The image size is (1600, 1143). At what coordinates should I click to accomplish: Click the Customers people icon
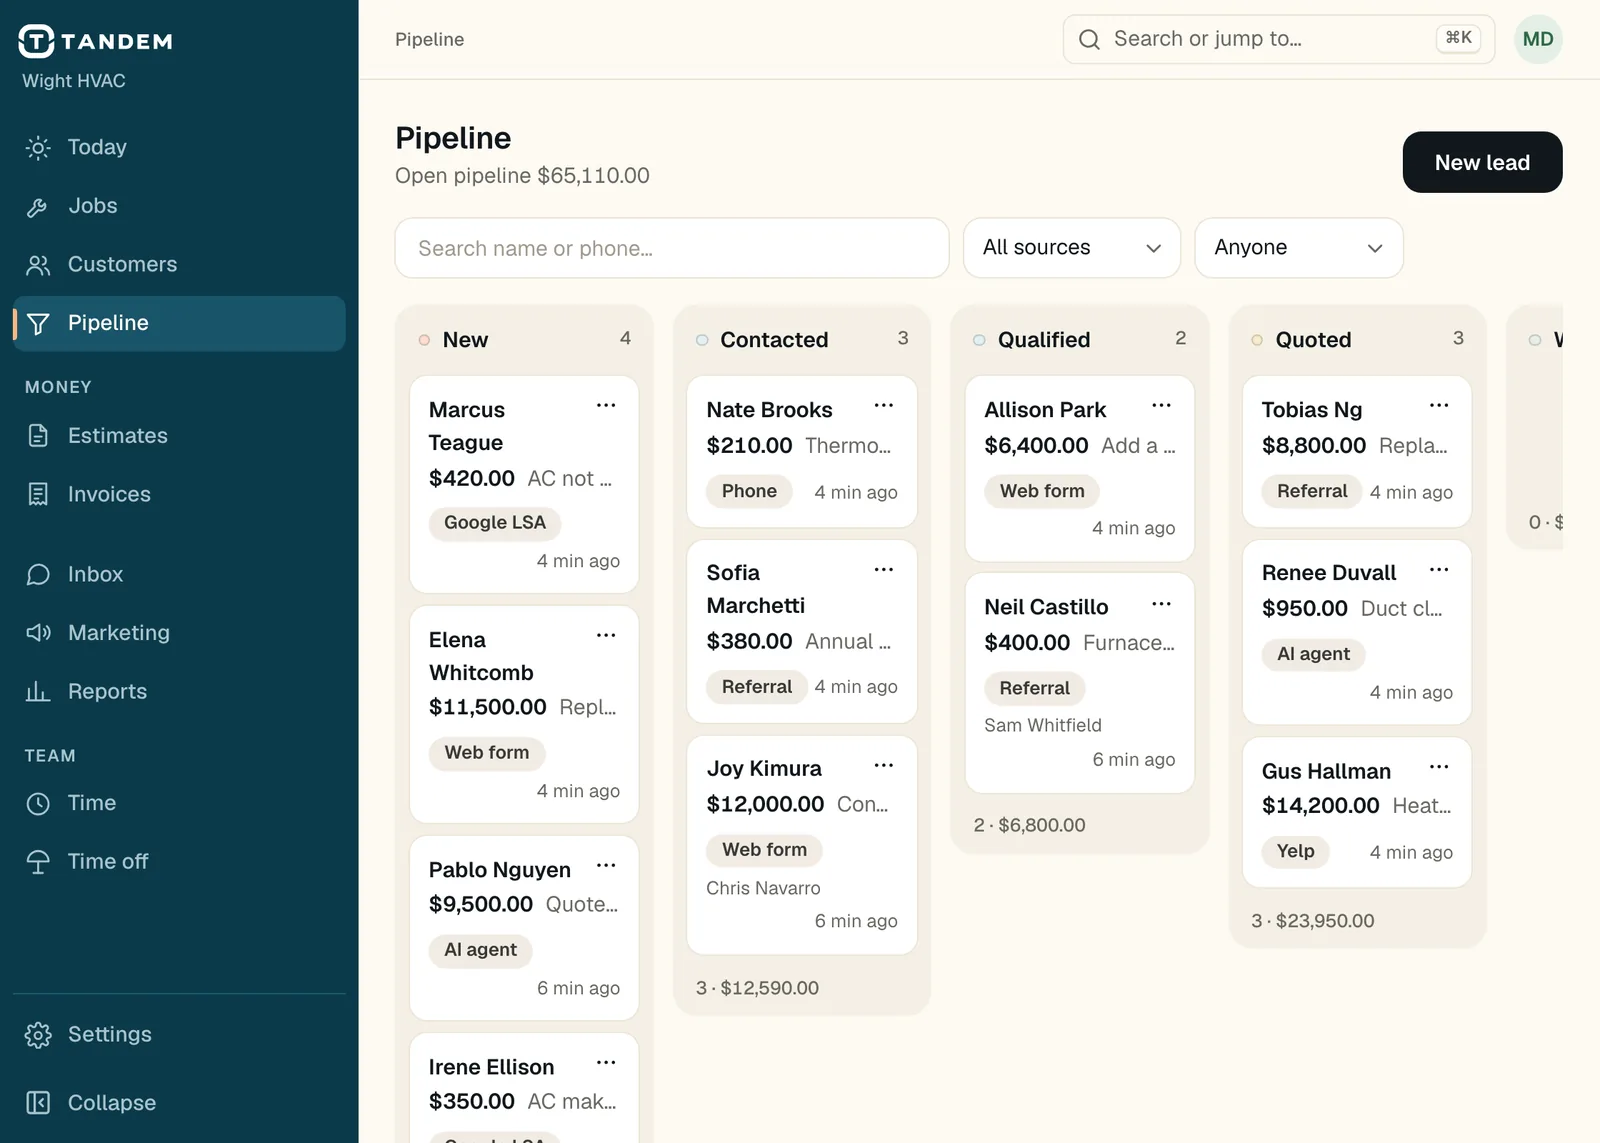point(38,265)
